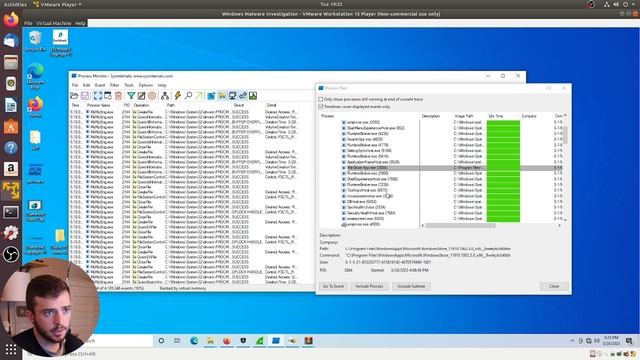Click the Include Process button
This screenshot has width=640, height=360.
[x=369, y=286]
